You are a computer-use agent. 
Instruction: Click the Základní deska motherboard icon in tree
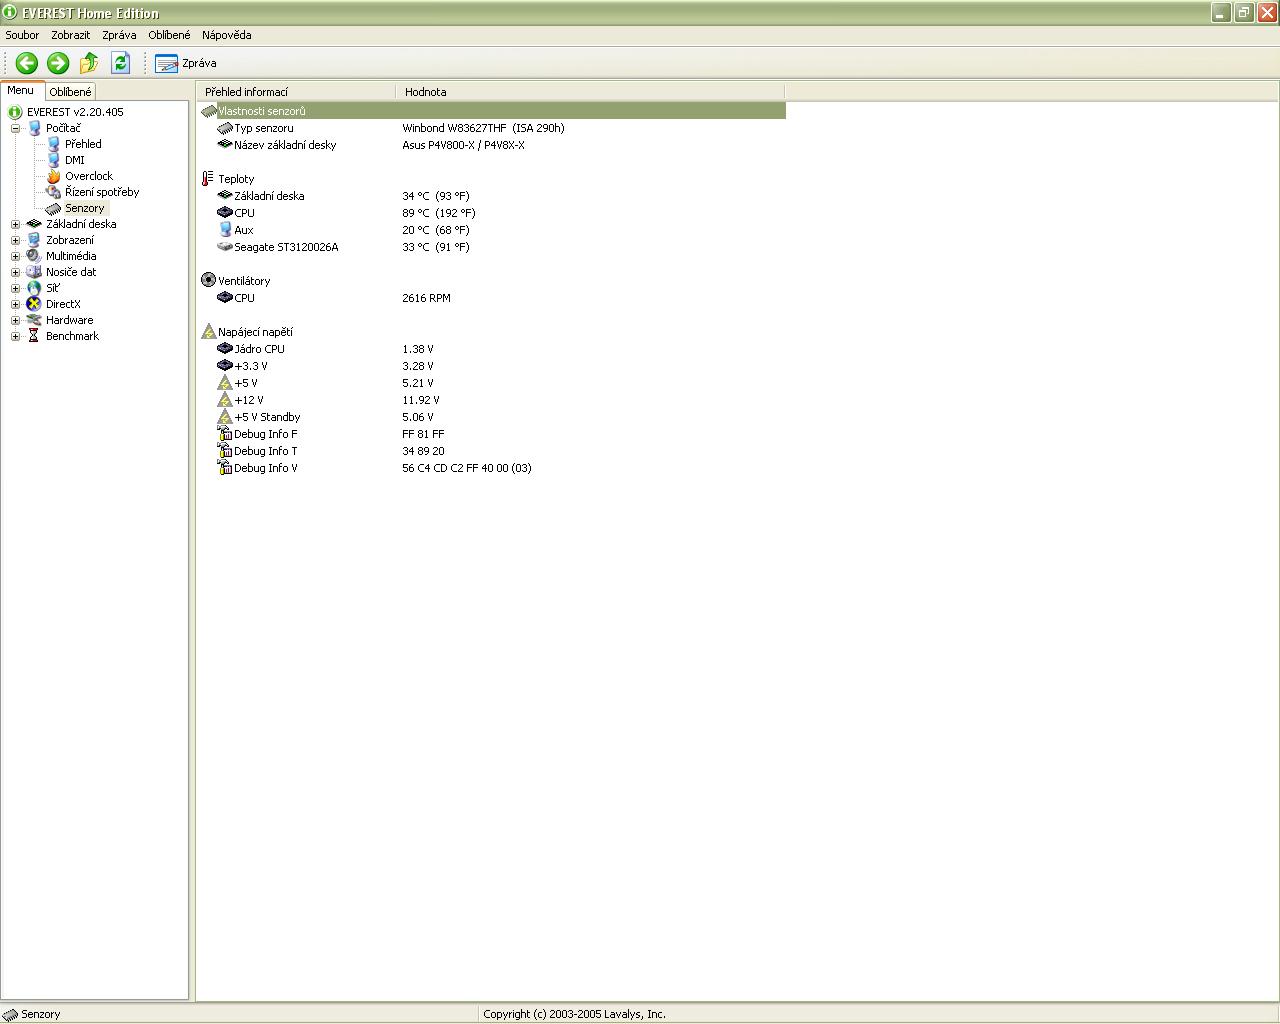[x=34, y=224]
